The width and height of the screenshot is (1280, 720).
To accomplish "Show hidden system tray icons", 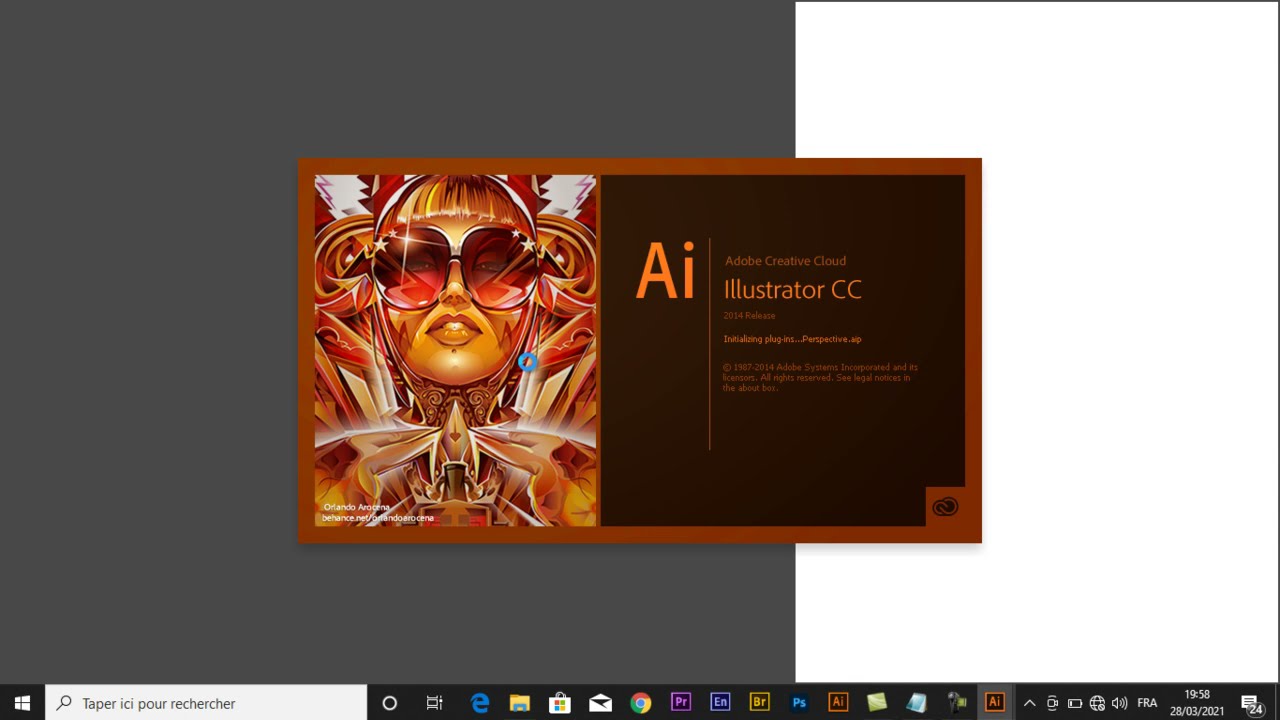I will point(1029,703).
